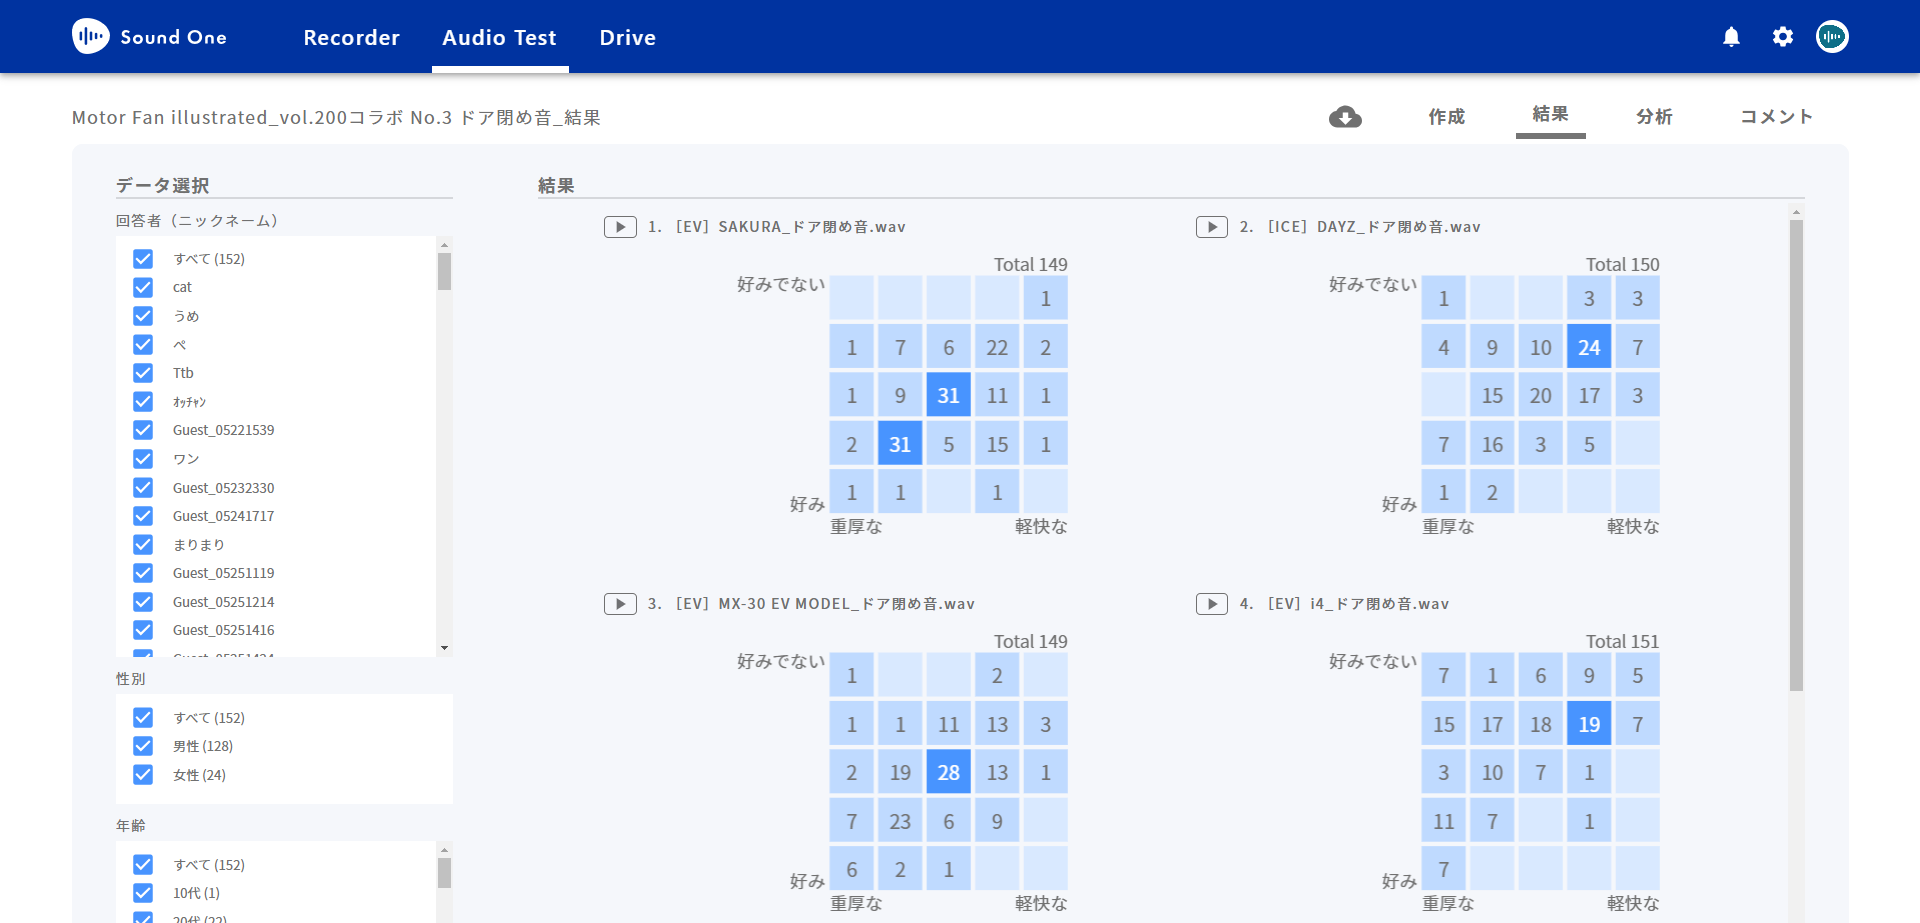Toggle the Guest_05232330 checkbox
This screenshot has height=923, width=1920.
(143, 488)
